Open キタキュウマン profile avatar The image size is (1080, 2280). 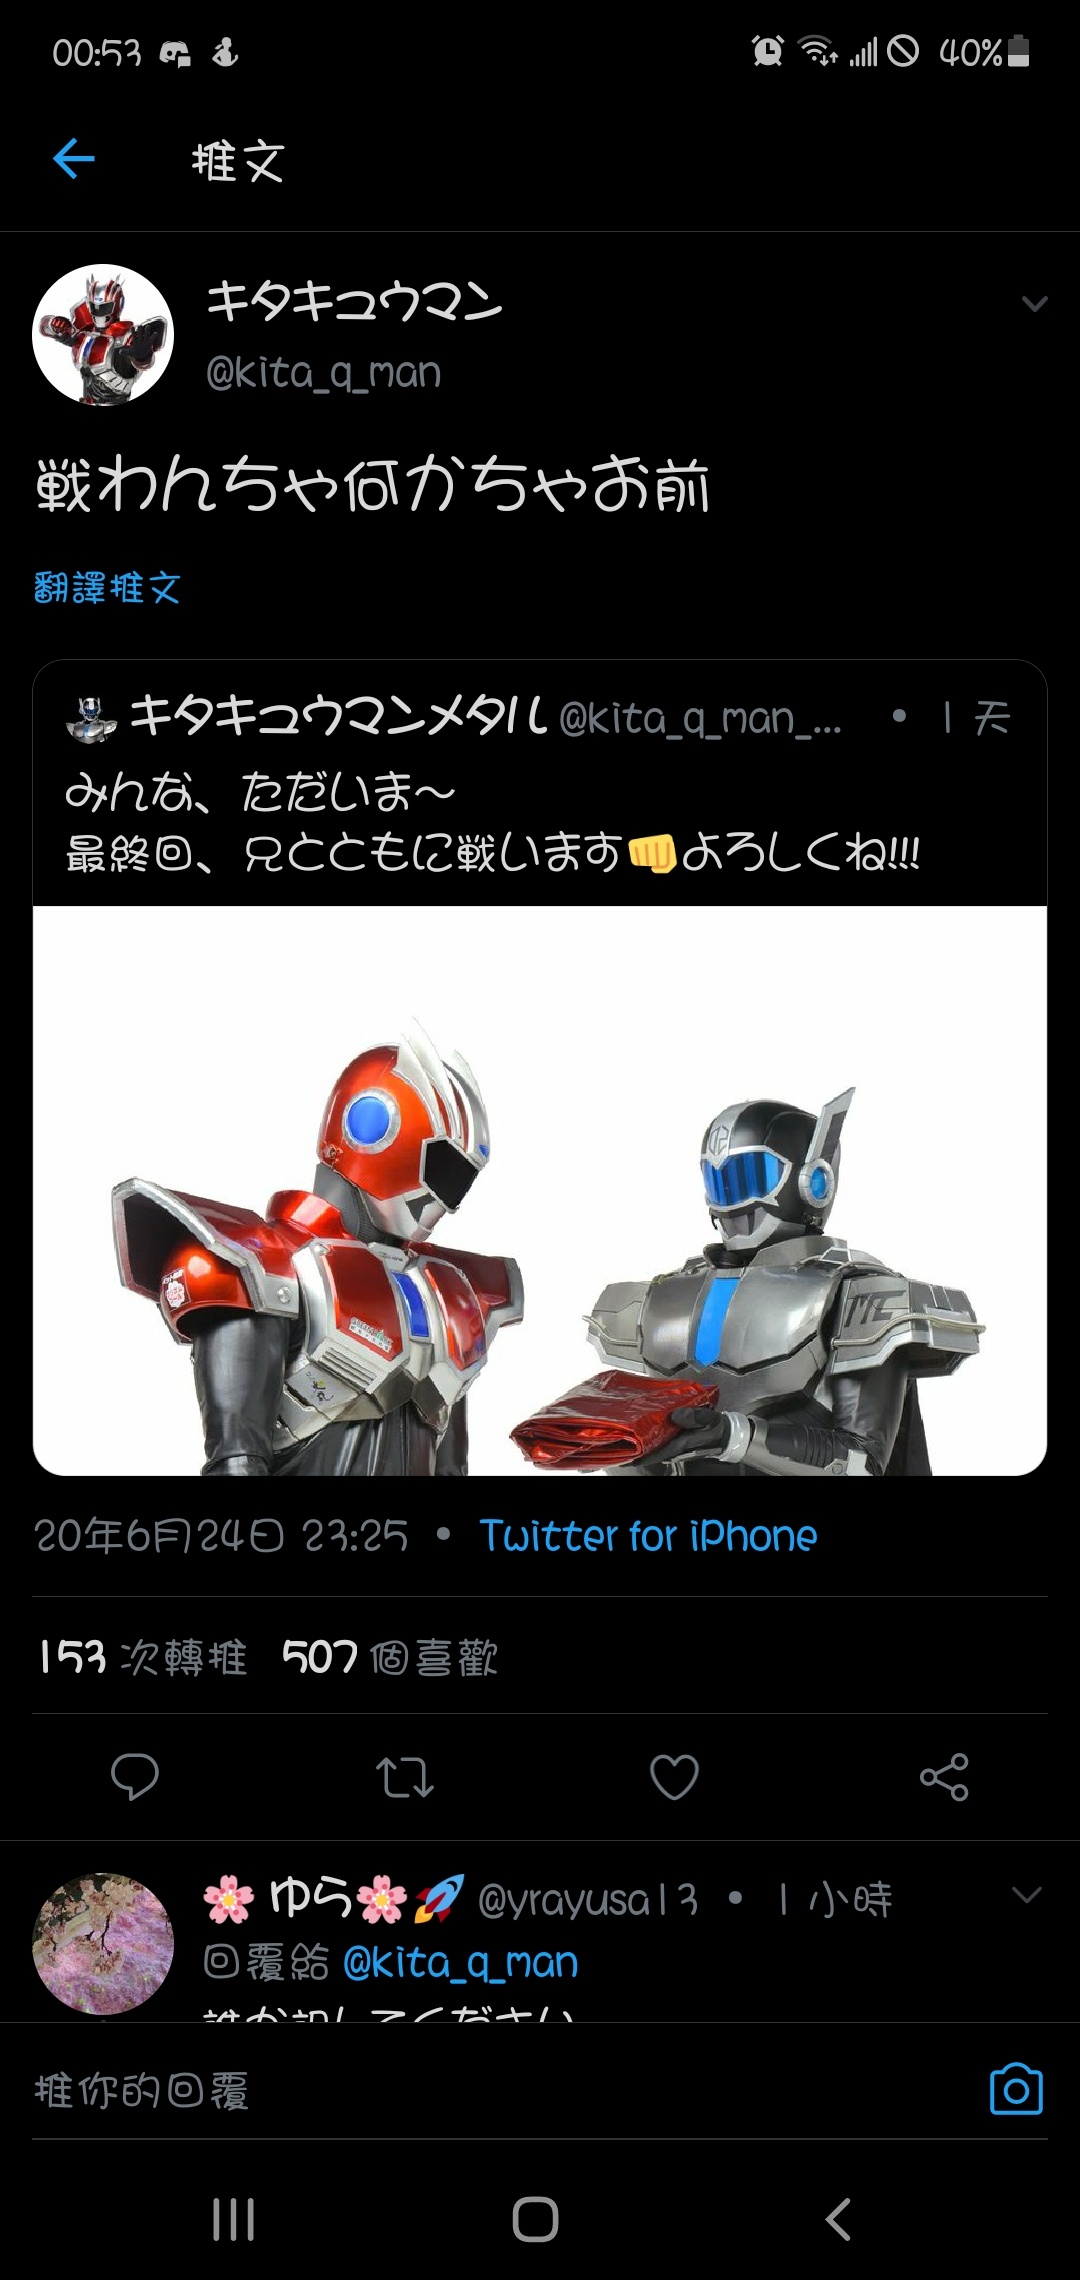[x=103, y=335]
